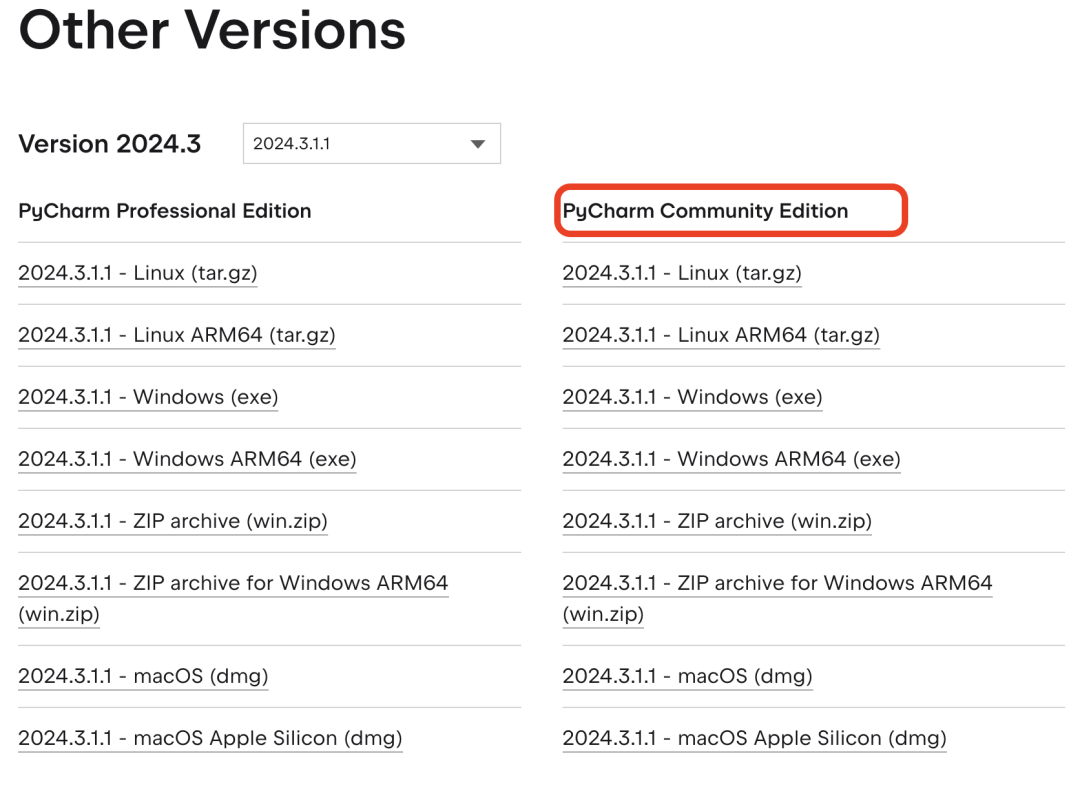
Task: Download Community Edition Linux ARM64 (tar.gz)
Action: [x=721, y=335]
